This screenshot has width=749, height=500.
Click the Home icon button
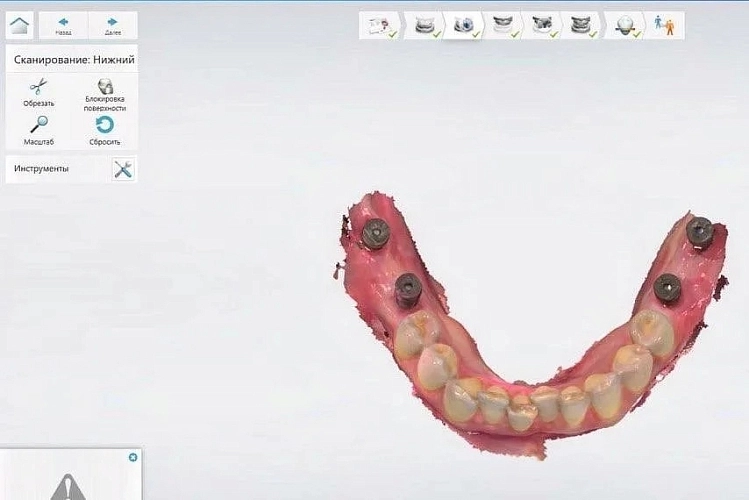pos(20,25)
